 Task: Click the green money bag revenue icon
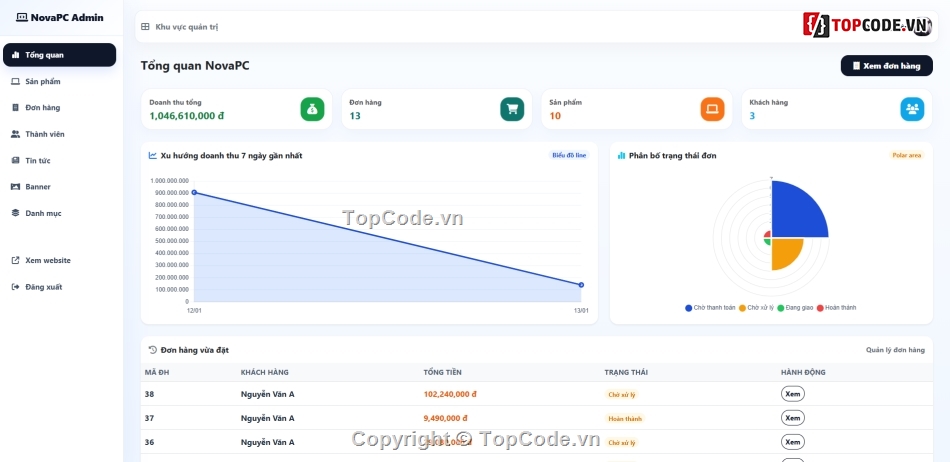312,109
